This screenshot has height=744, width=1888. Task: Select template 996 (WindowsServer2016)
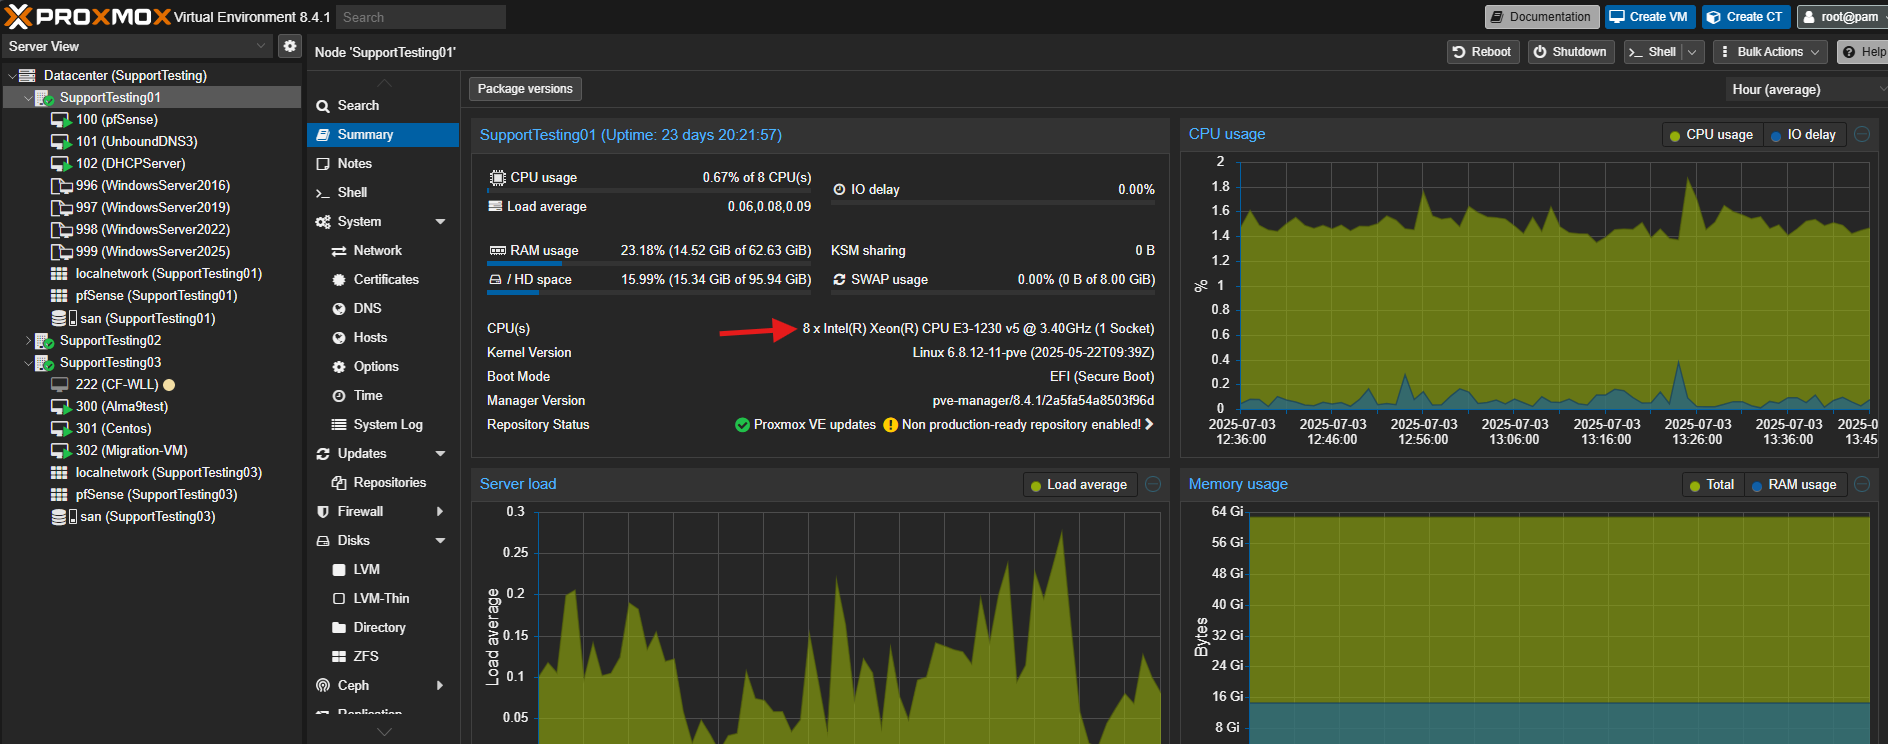pos(152,185)
